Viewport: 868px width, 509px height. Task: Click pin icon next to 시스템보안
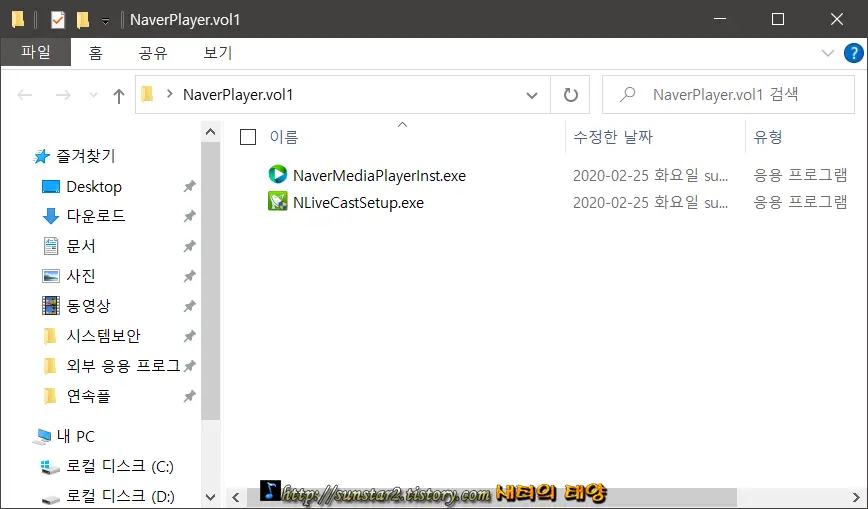(190, 336)
